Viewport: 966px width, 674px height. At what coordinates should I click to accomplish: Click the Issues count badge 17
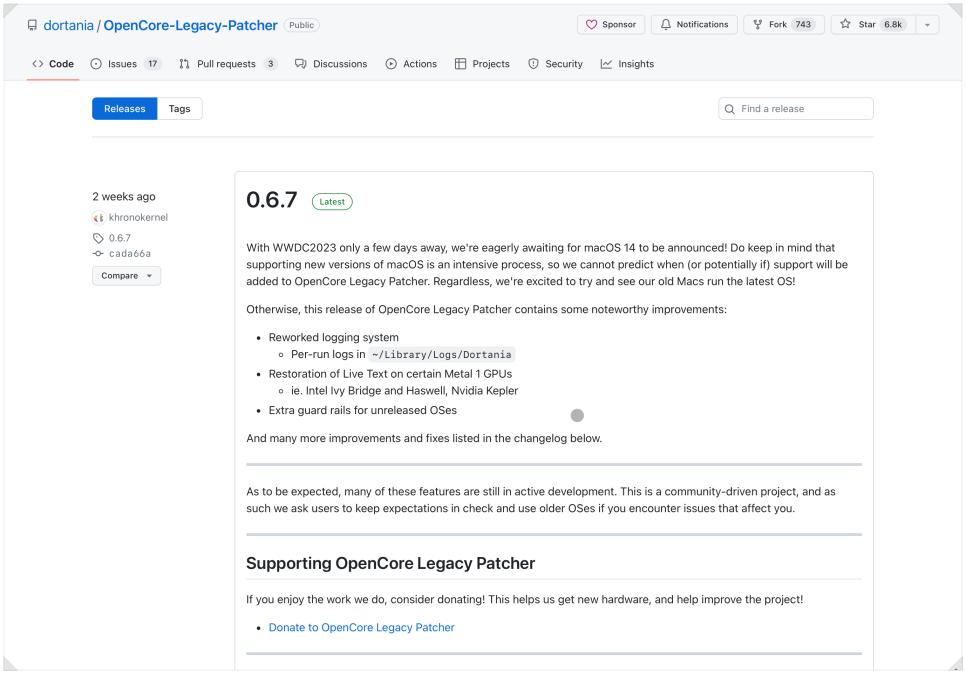(152, 64)
